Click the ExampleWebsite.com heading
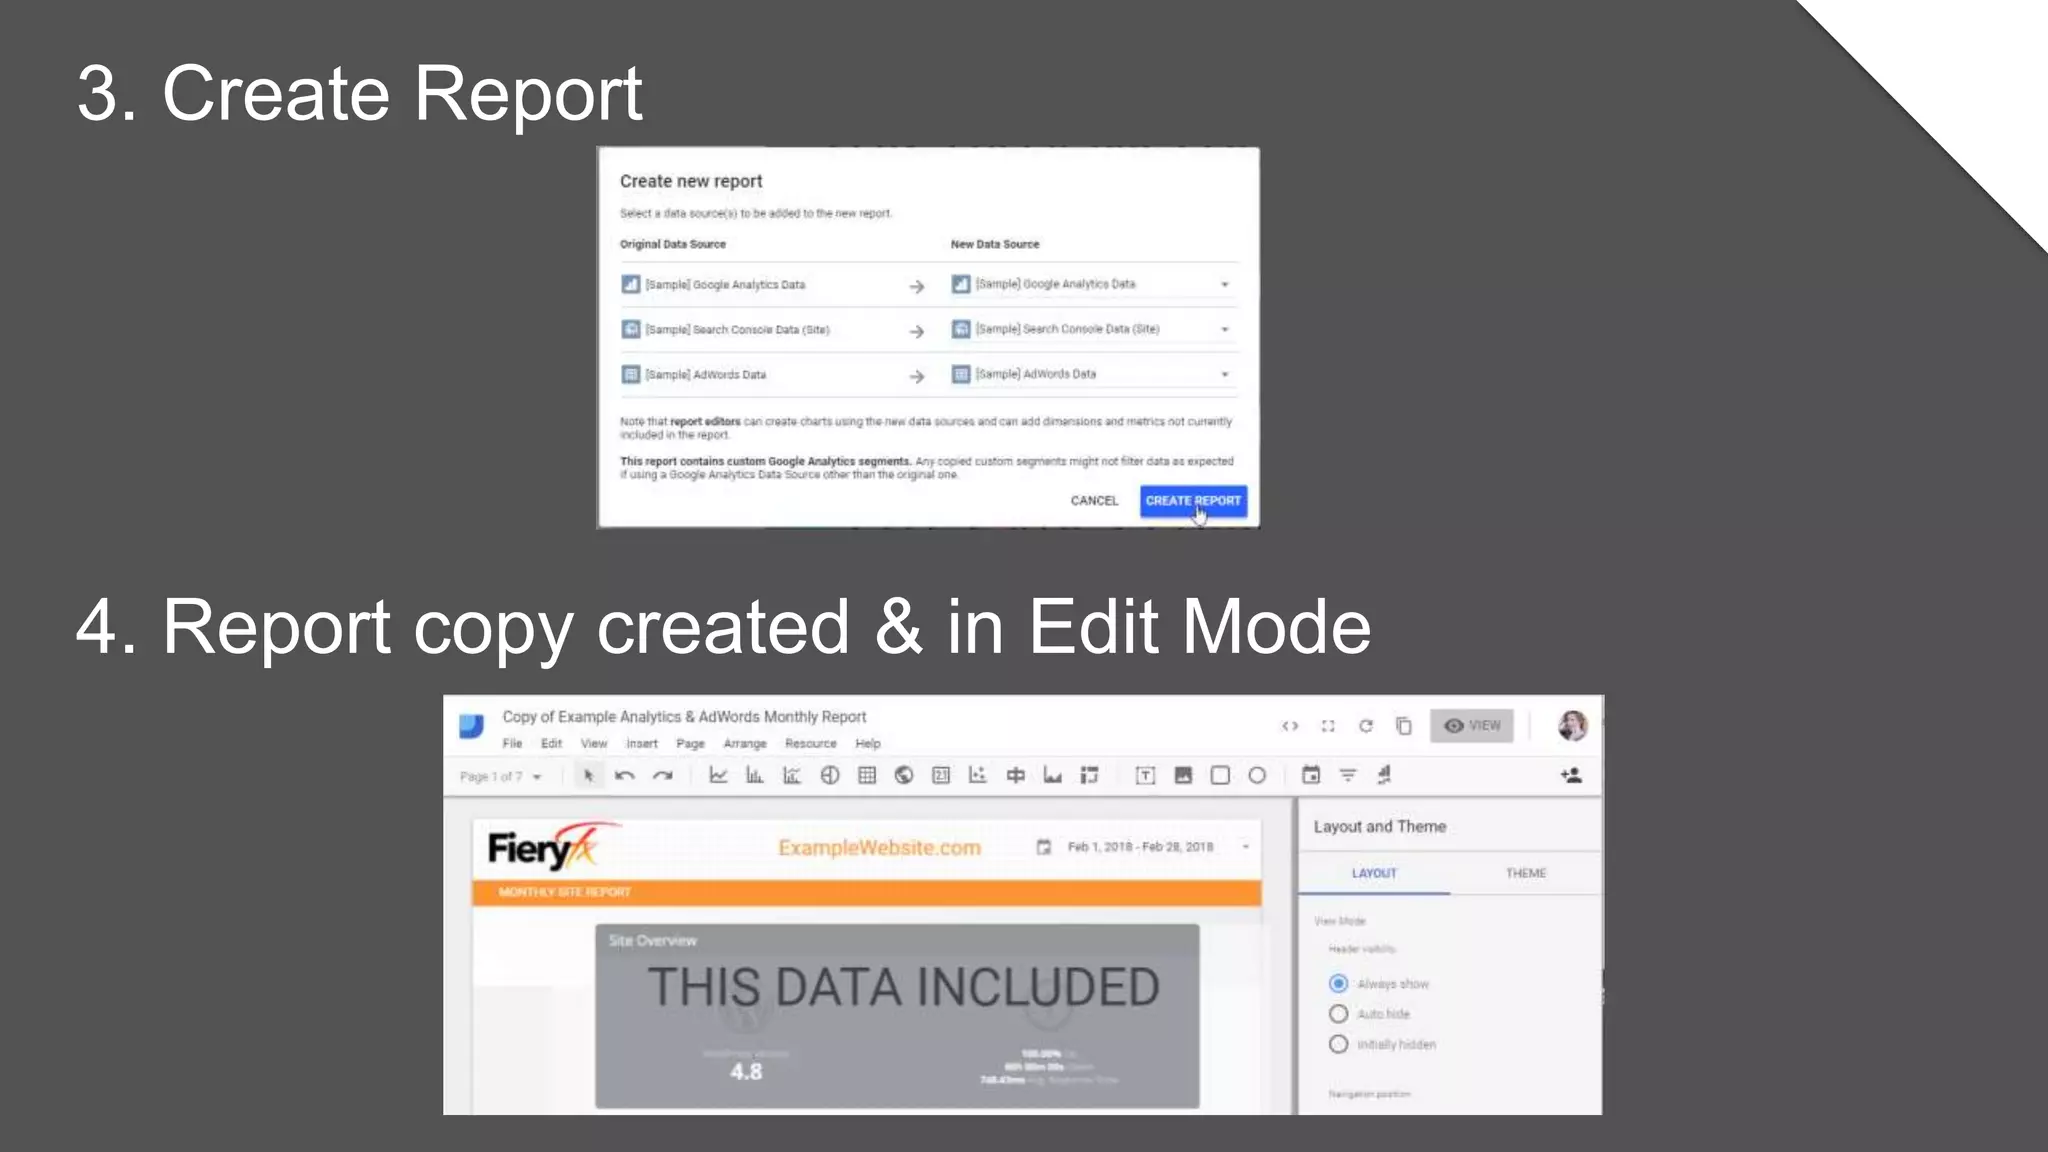This screenshot has width=2048, height=1152. pyautogui.click(x=879, y=848)
